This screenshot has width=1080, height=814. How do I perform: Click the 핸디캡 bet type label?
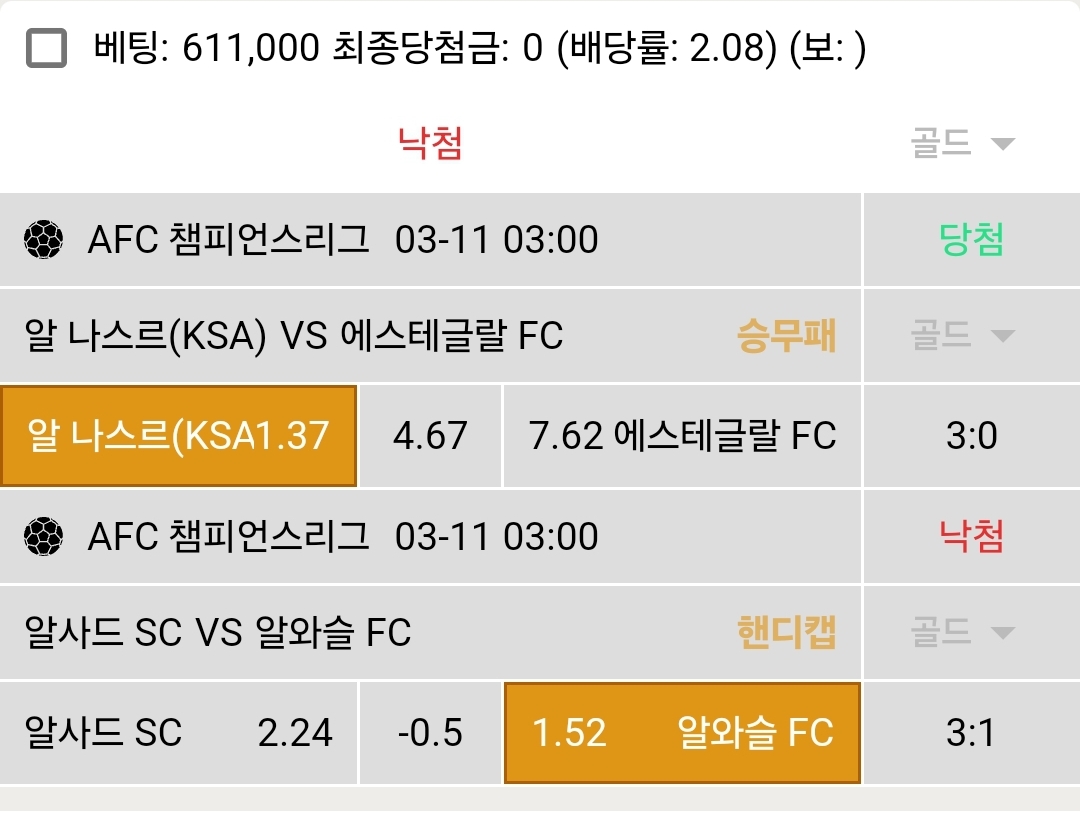click(786, 633)
